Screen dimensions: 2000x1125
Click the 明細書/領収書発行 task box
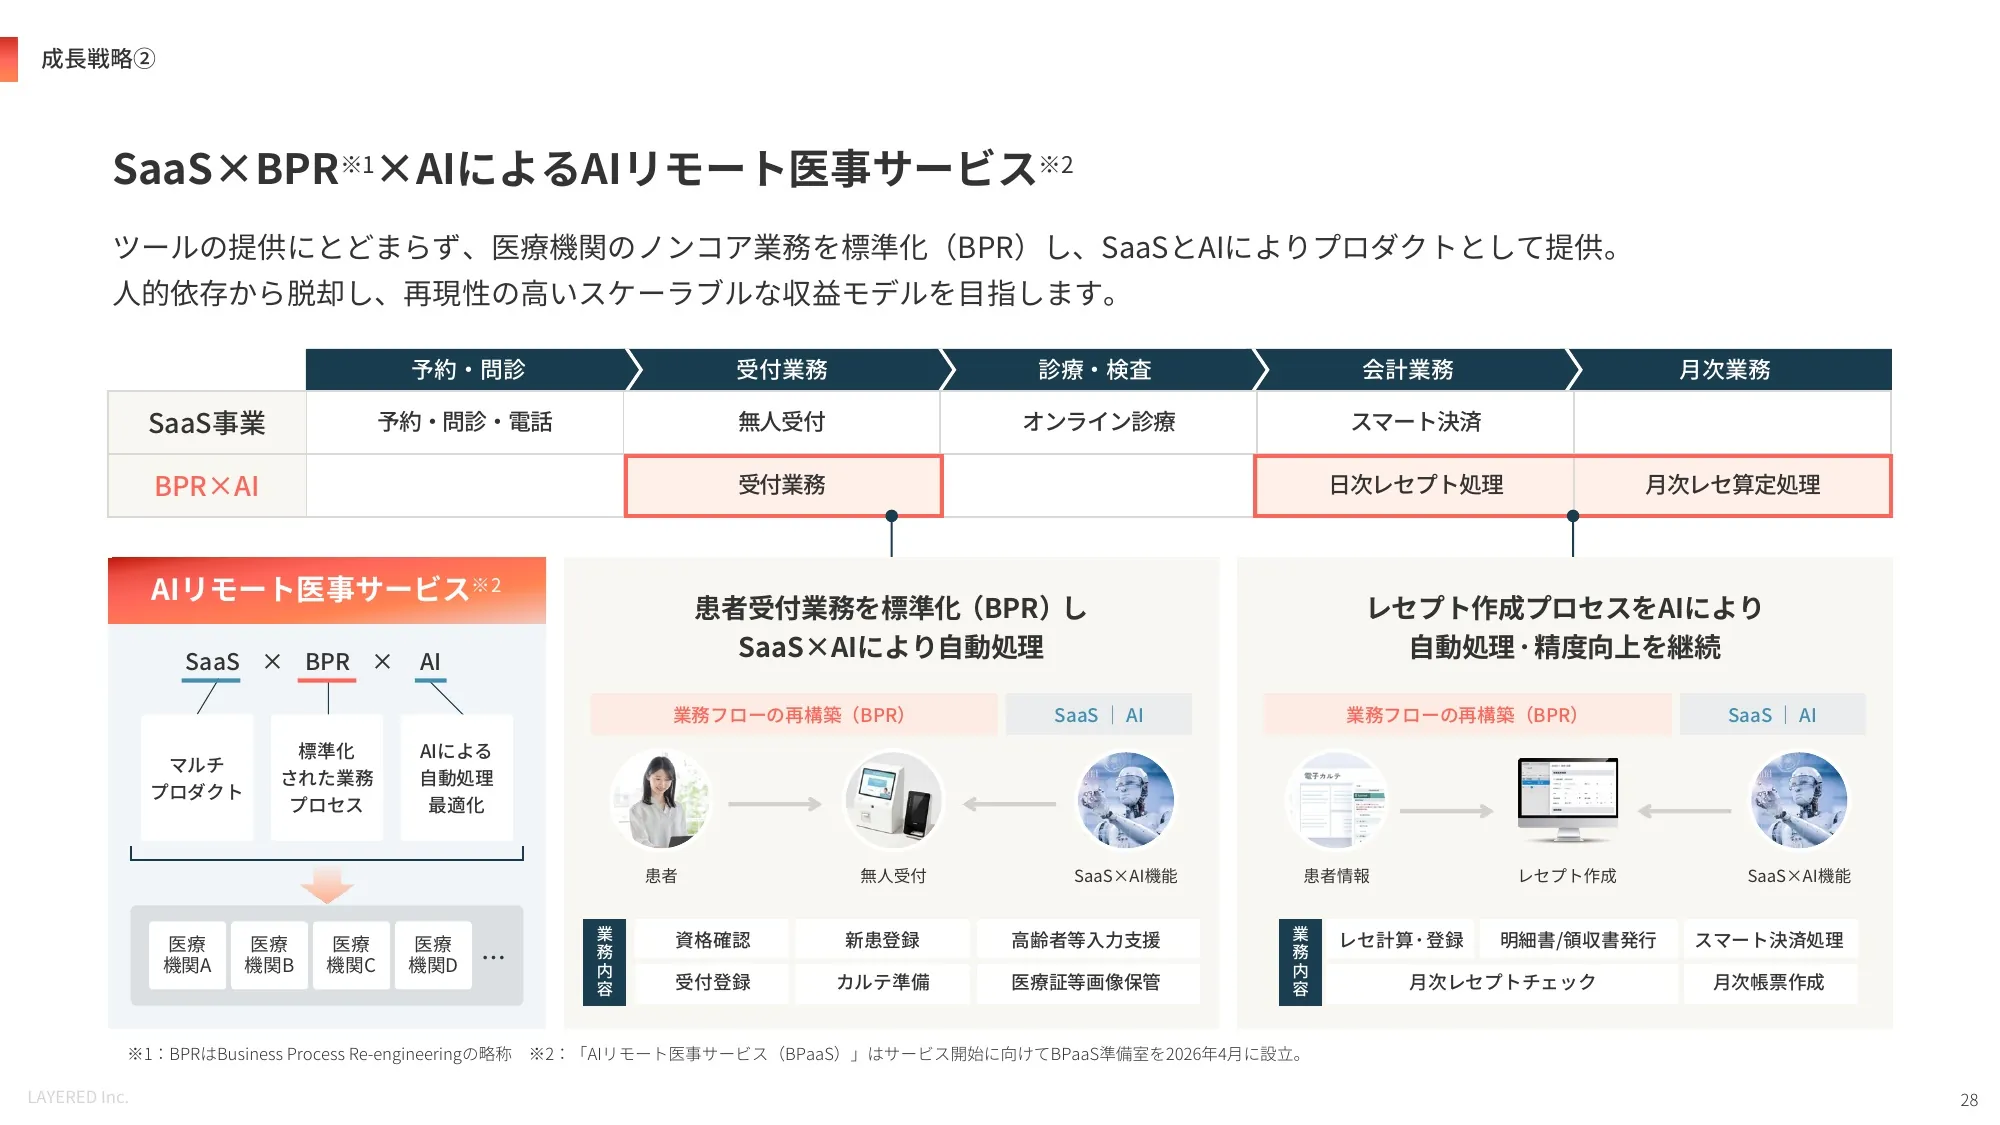click(x=1578, y=940)
